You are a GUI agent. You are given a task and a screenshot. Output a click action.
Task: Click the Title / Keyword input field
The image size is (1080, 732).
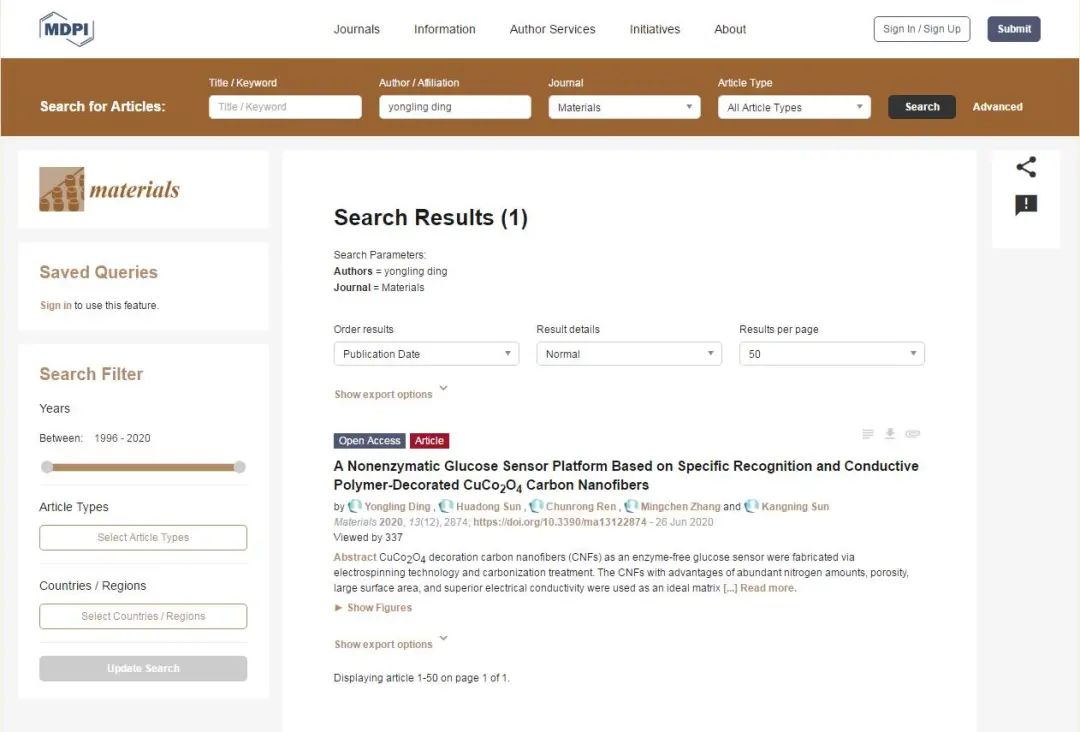pos(285,107)
